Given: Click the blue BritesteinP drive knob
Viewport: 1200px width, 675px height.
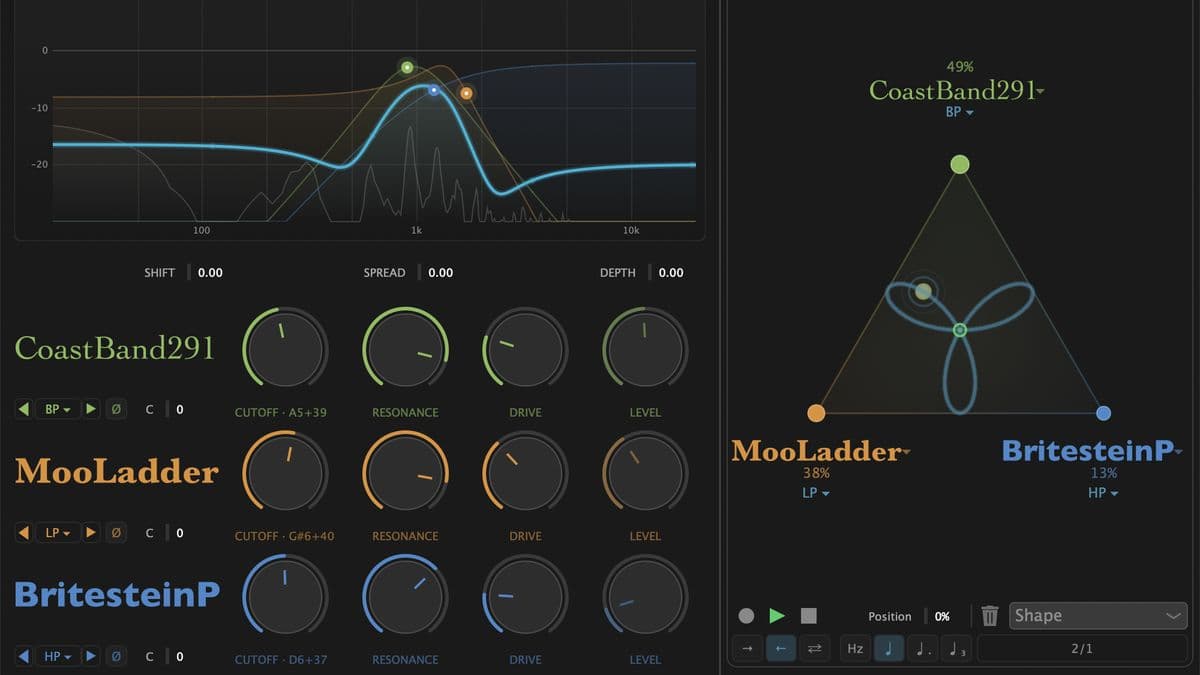Looking at the screenshot, I should (525, 596).
